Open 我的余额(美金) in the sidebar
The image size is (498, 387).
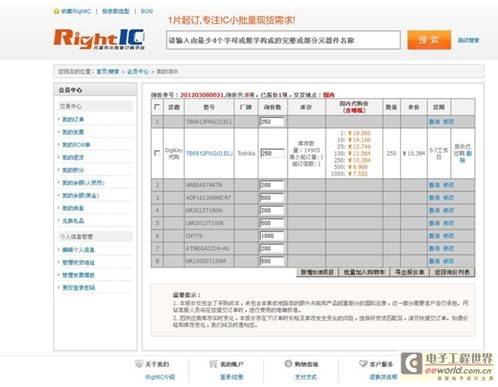click(80, 195)
